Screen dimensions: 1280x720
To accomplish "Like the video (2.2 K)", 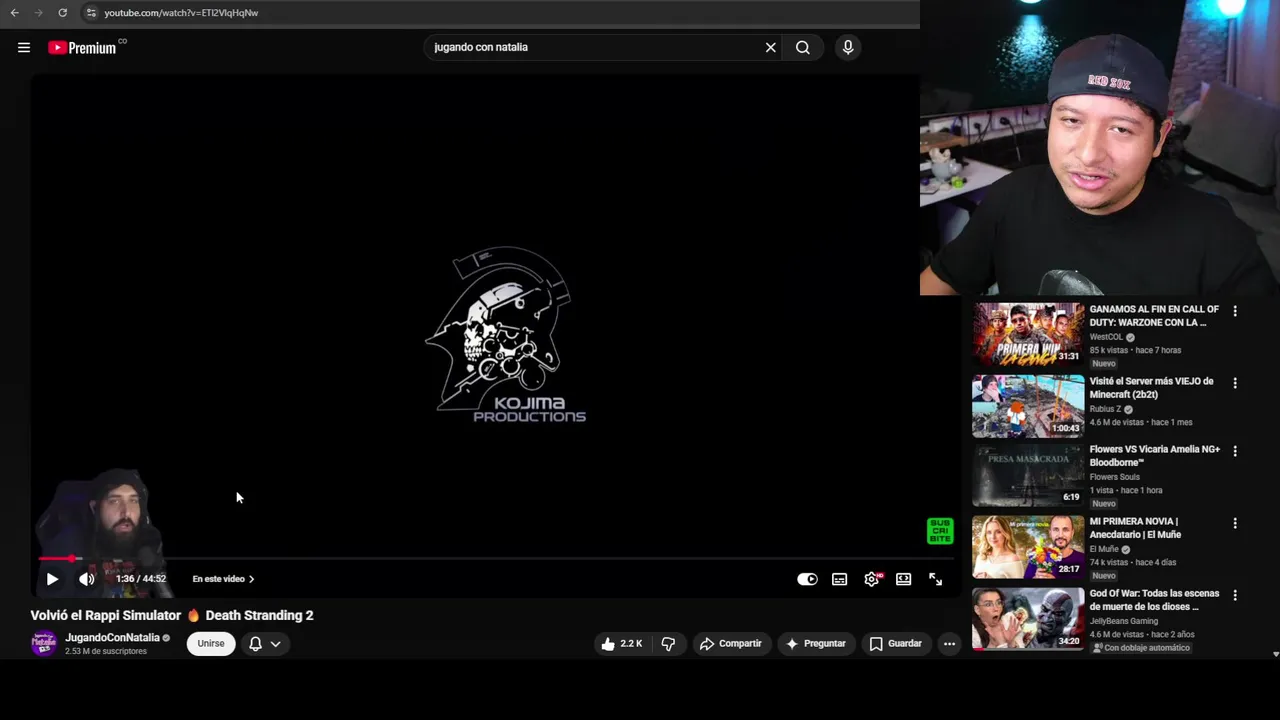I will [622, 644].
